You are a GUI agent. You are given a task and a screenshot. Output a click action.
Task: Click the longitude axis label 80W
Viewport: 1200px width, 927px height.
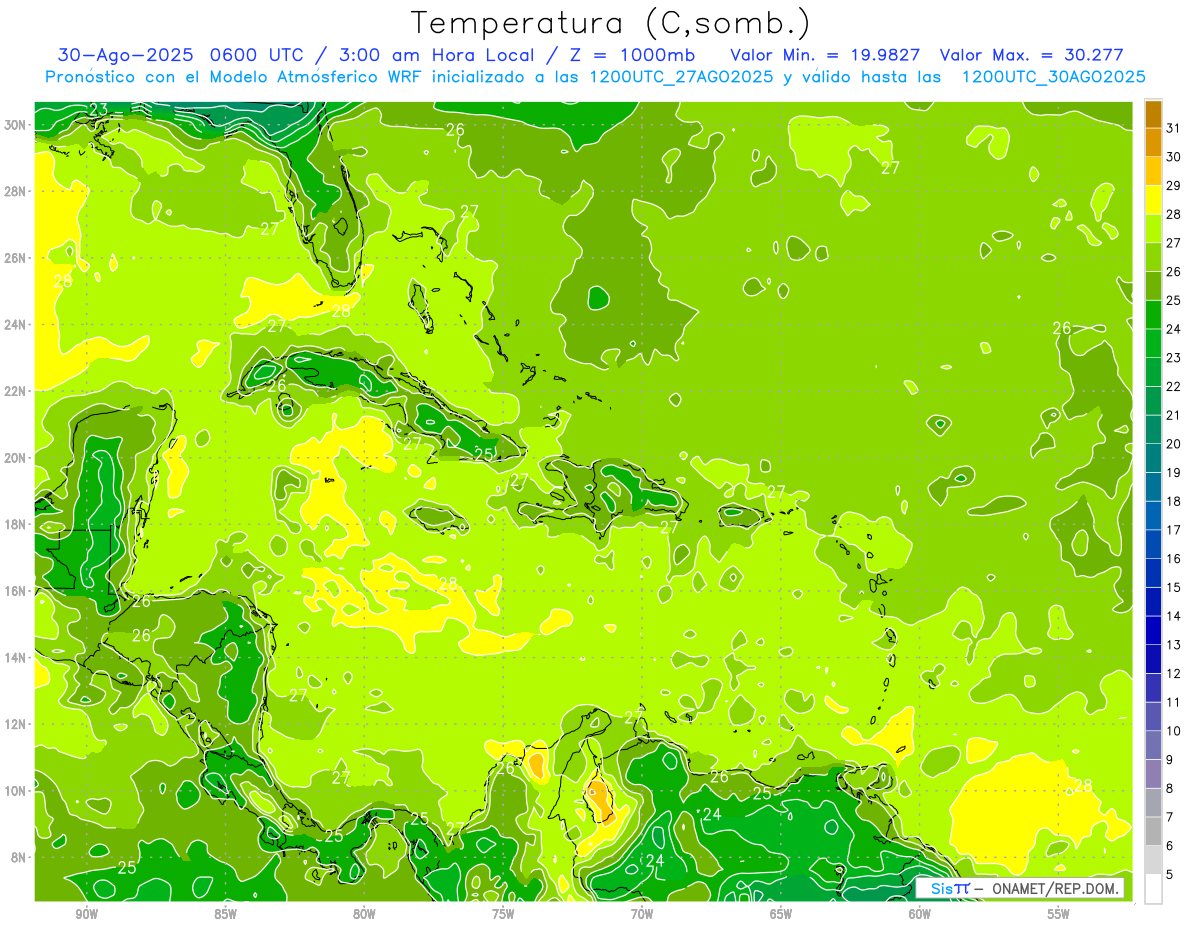click(364, 914)
